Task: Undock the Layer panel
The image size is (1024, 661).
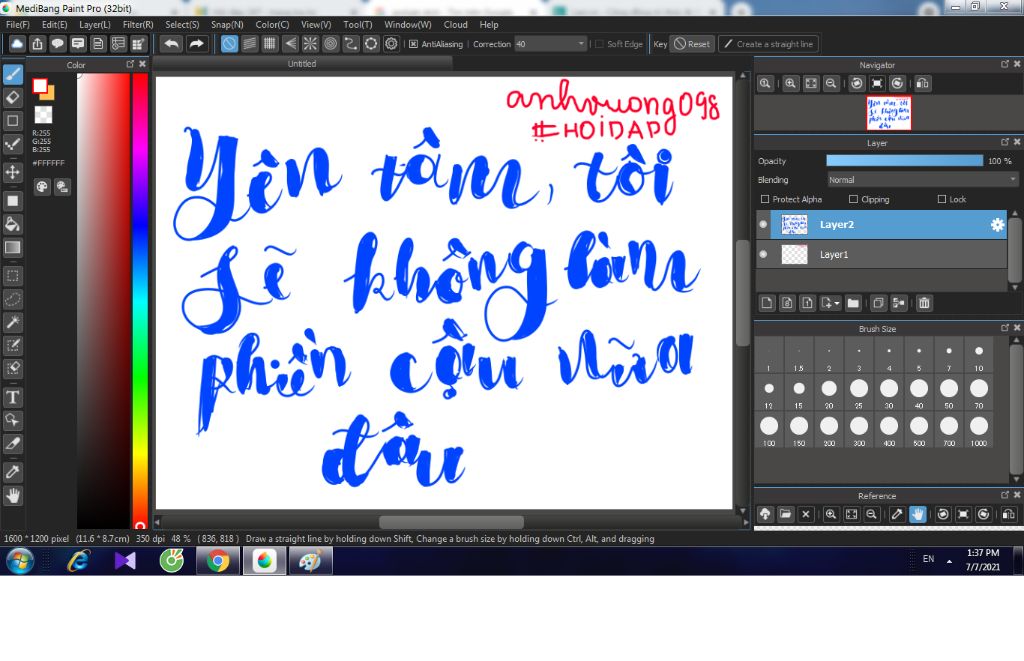Action: point(1005,142)
